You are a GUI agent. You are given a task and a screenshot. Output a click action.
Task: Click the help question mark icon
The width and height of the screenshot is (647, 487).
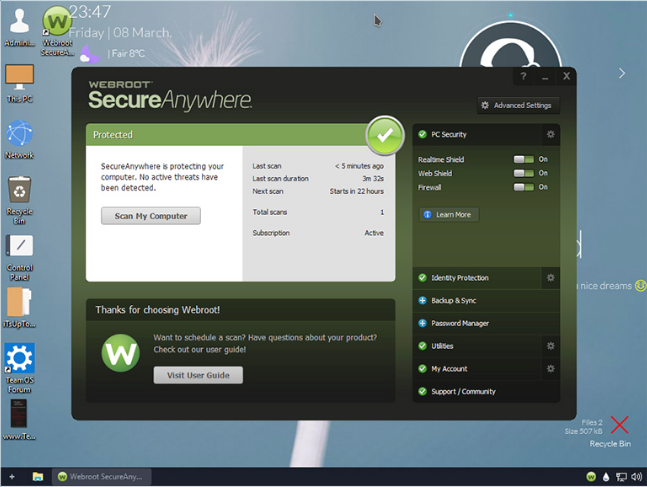(x=523, y=76)
